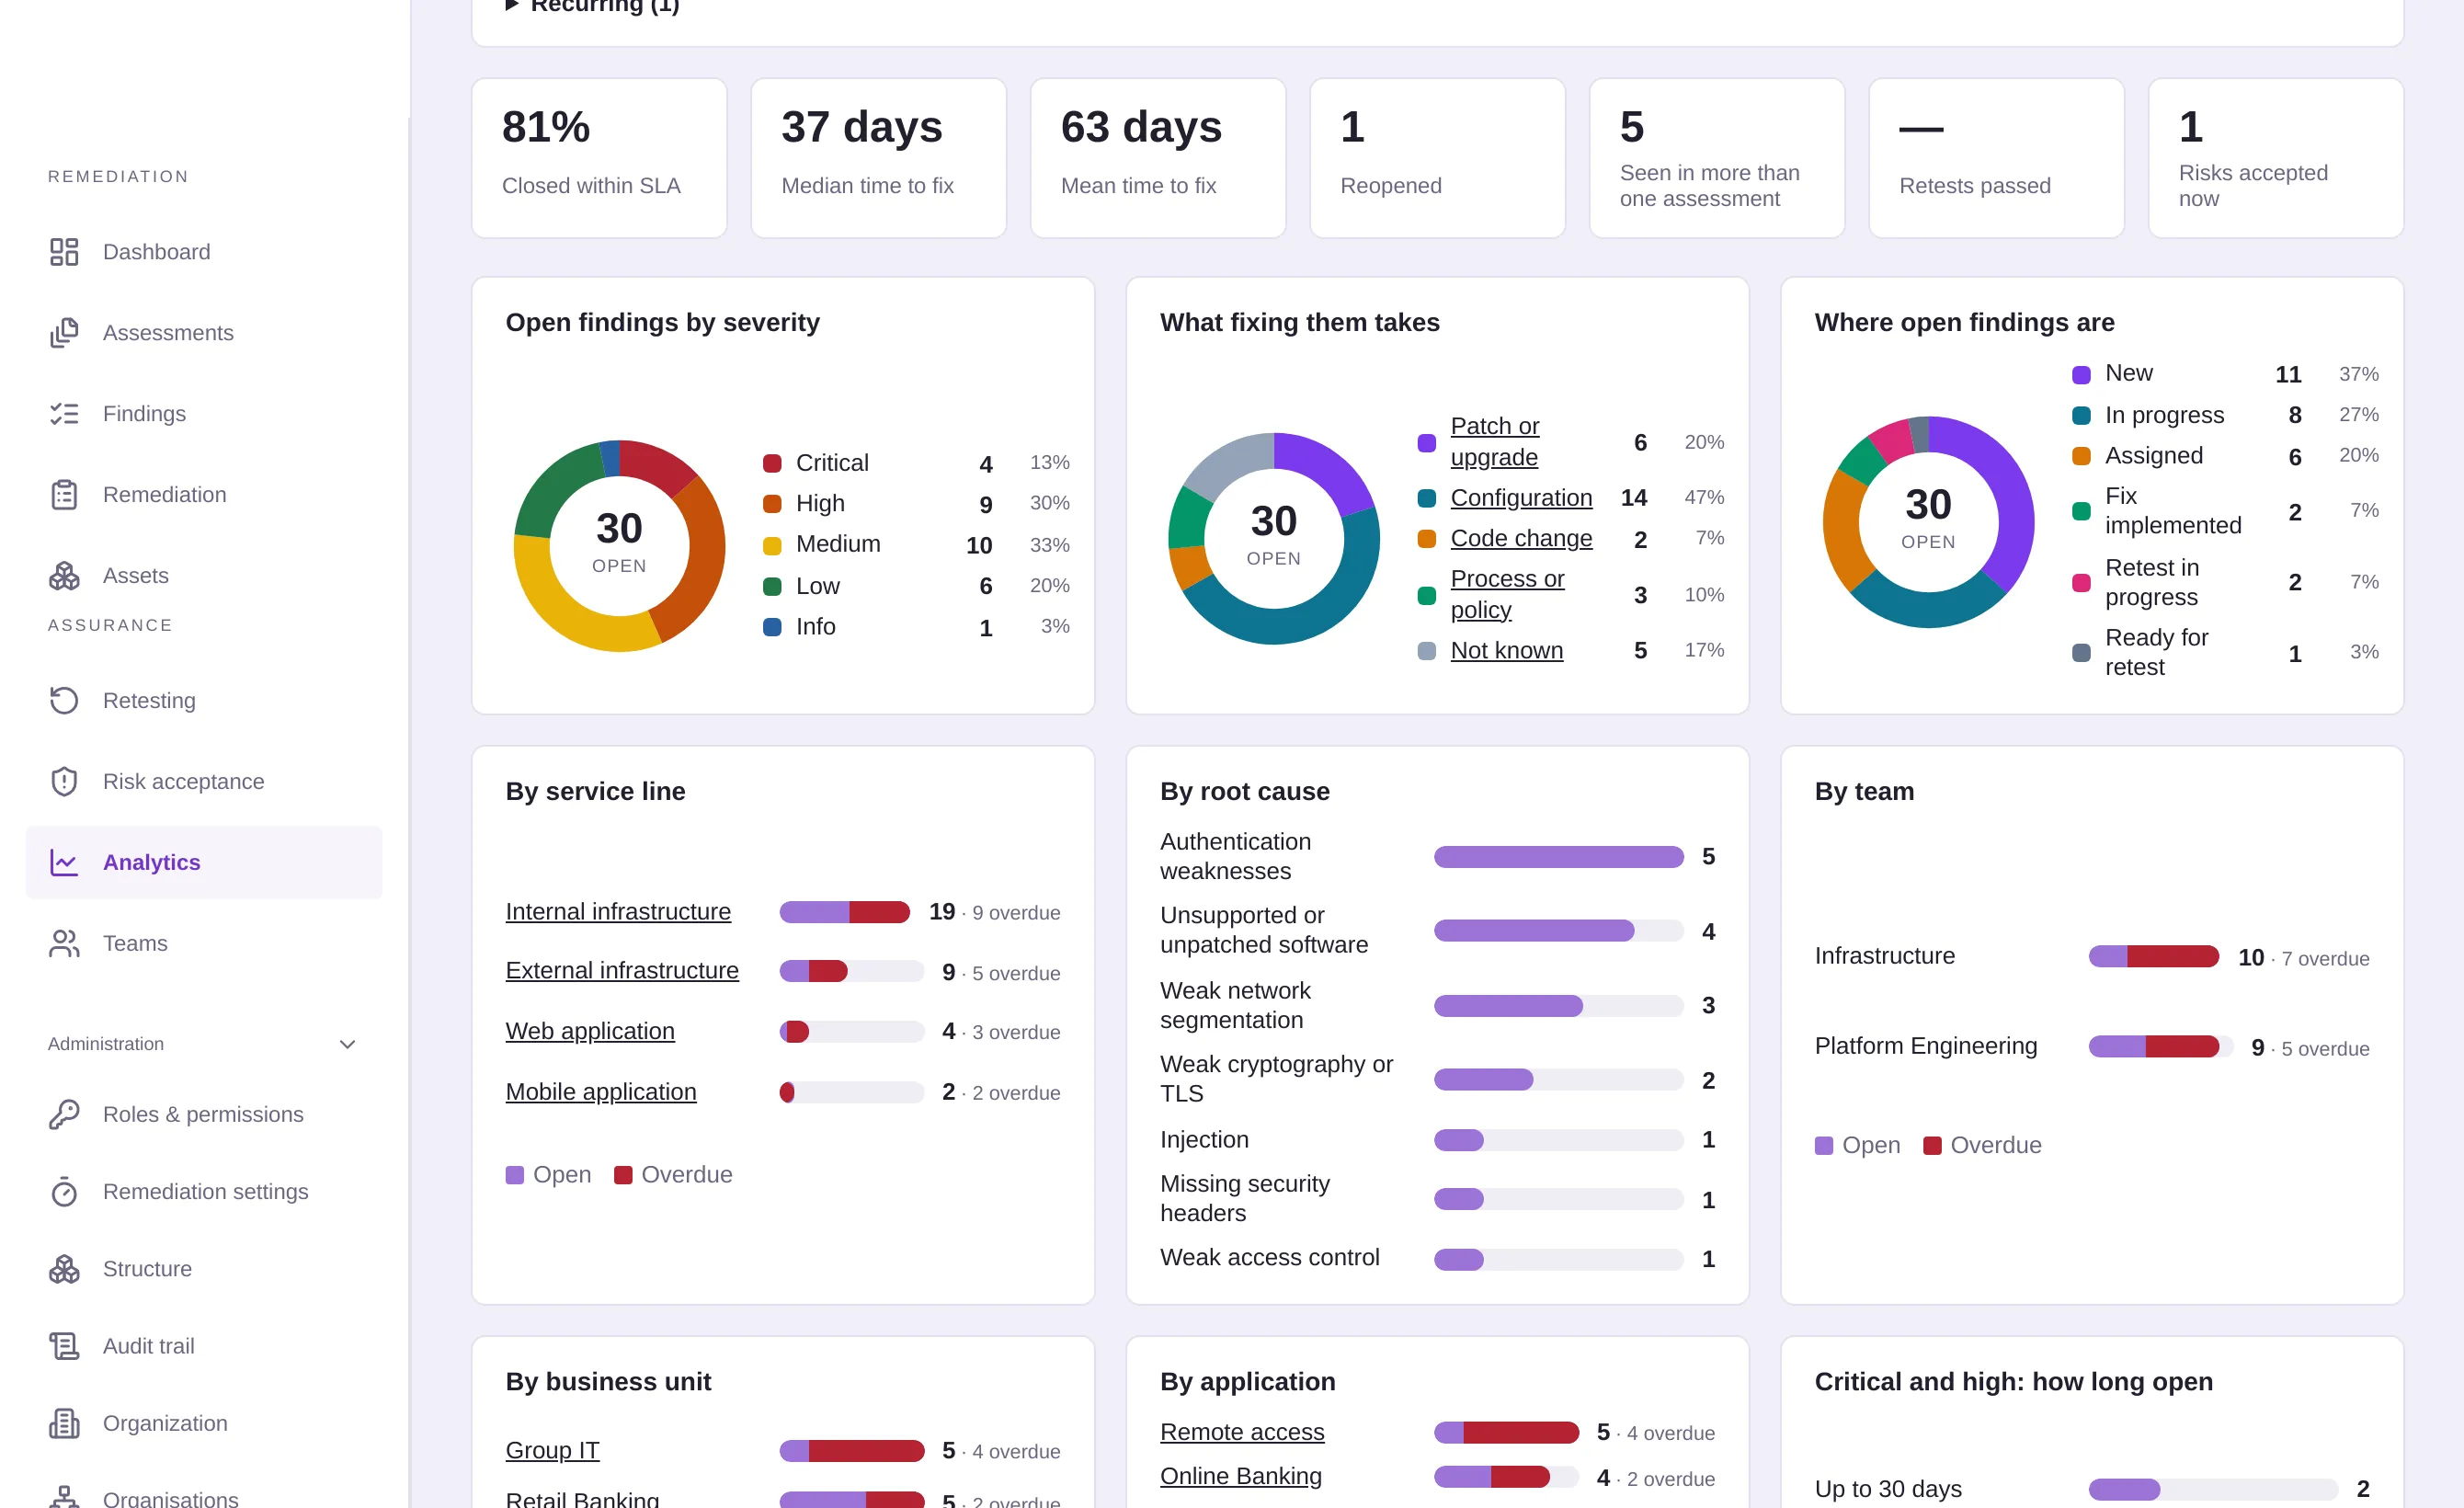Image resolution: width=2464 pixels, height=1508 pixels.
Task: Open Internal infrastructure service line
Action: (x=618, y=912)
